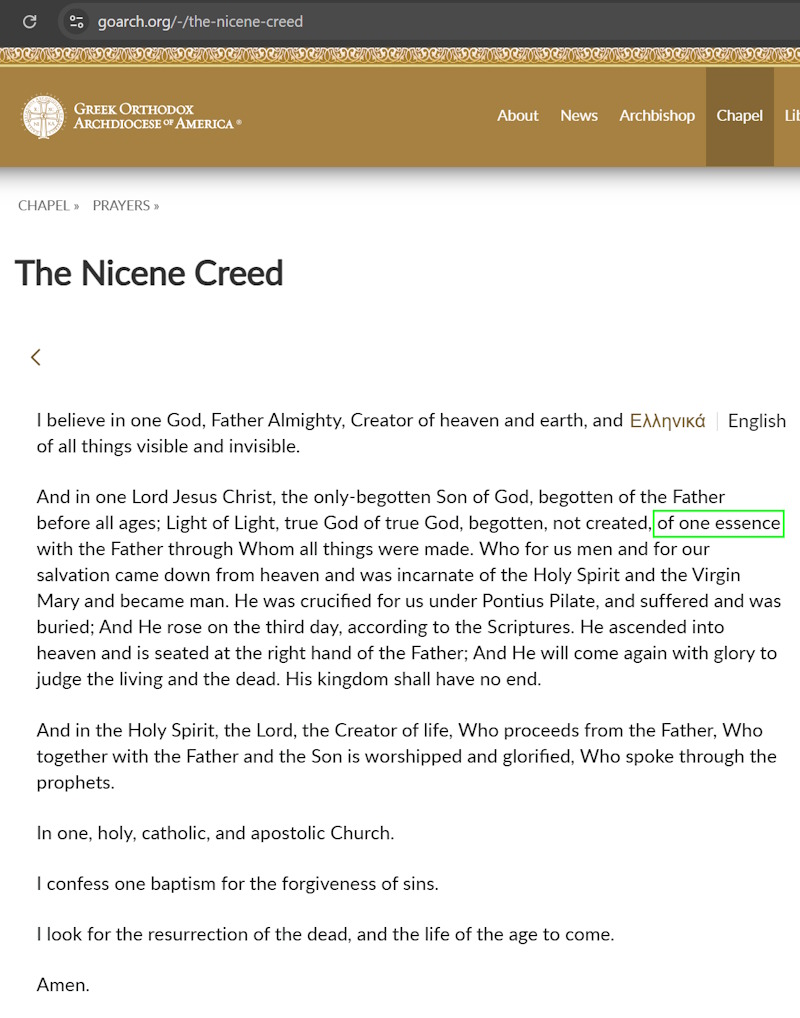Image resolution: width=800 pixels, height=1018 pixels.
Task: Click the Archdiocese cross emblem logo
Action: click(x=43, y=116)
